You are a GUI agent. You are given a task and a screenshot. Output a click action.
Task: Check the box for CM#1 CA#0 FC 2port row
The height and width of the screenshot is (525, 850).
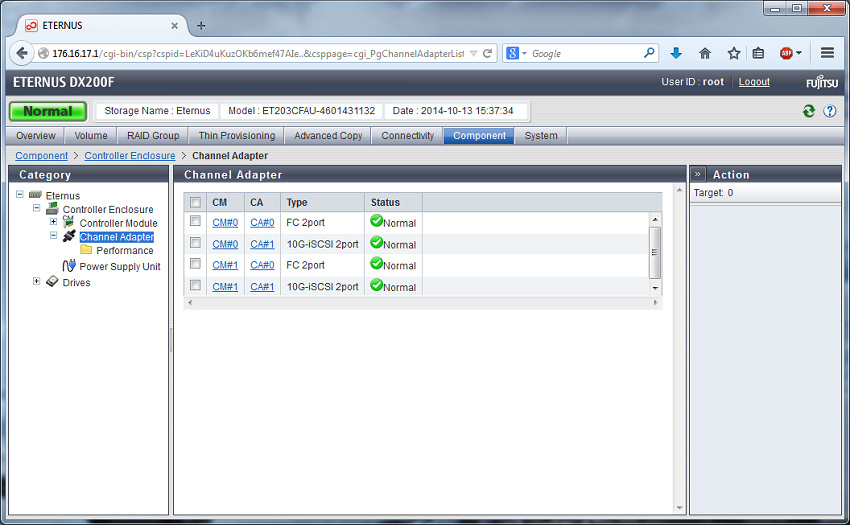click(195, 264)
